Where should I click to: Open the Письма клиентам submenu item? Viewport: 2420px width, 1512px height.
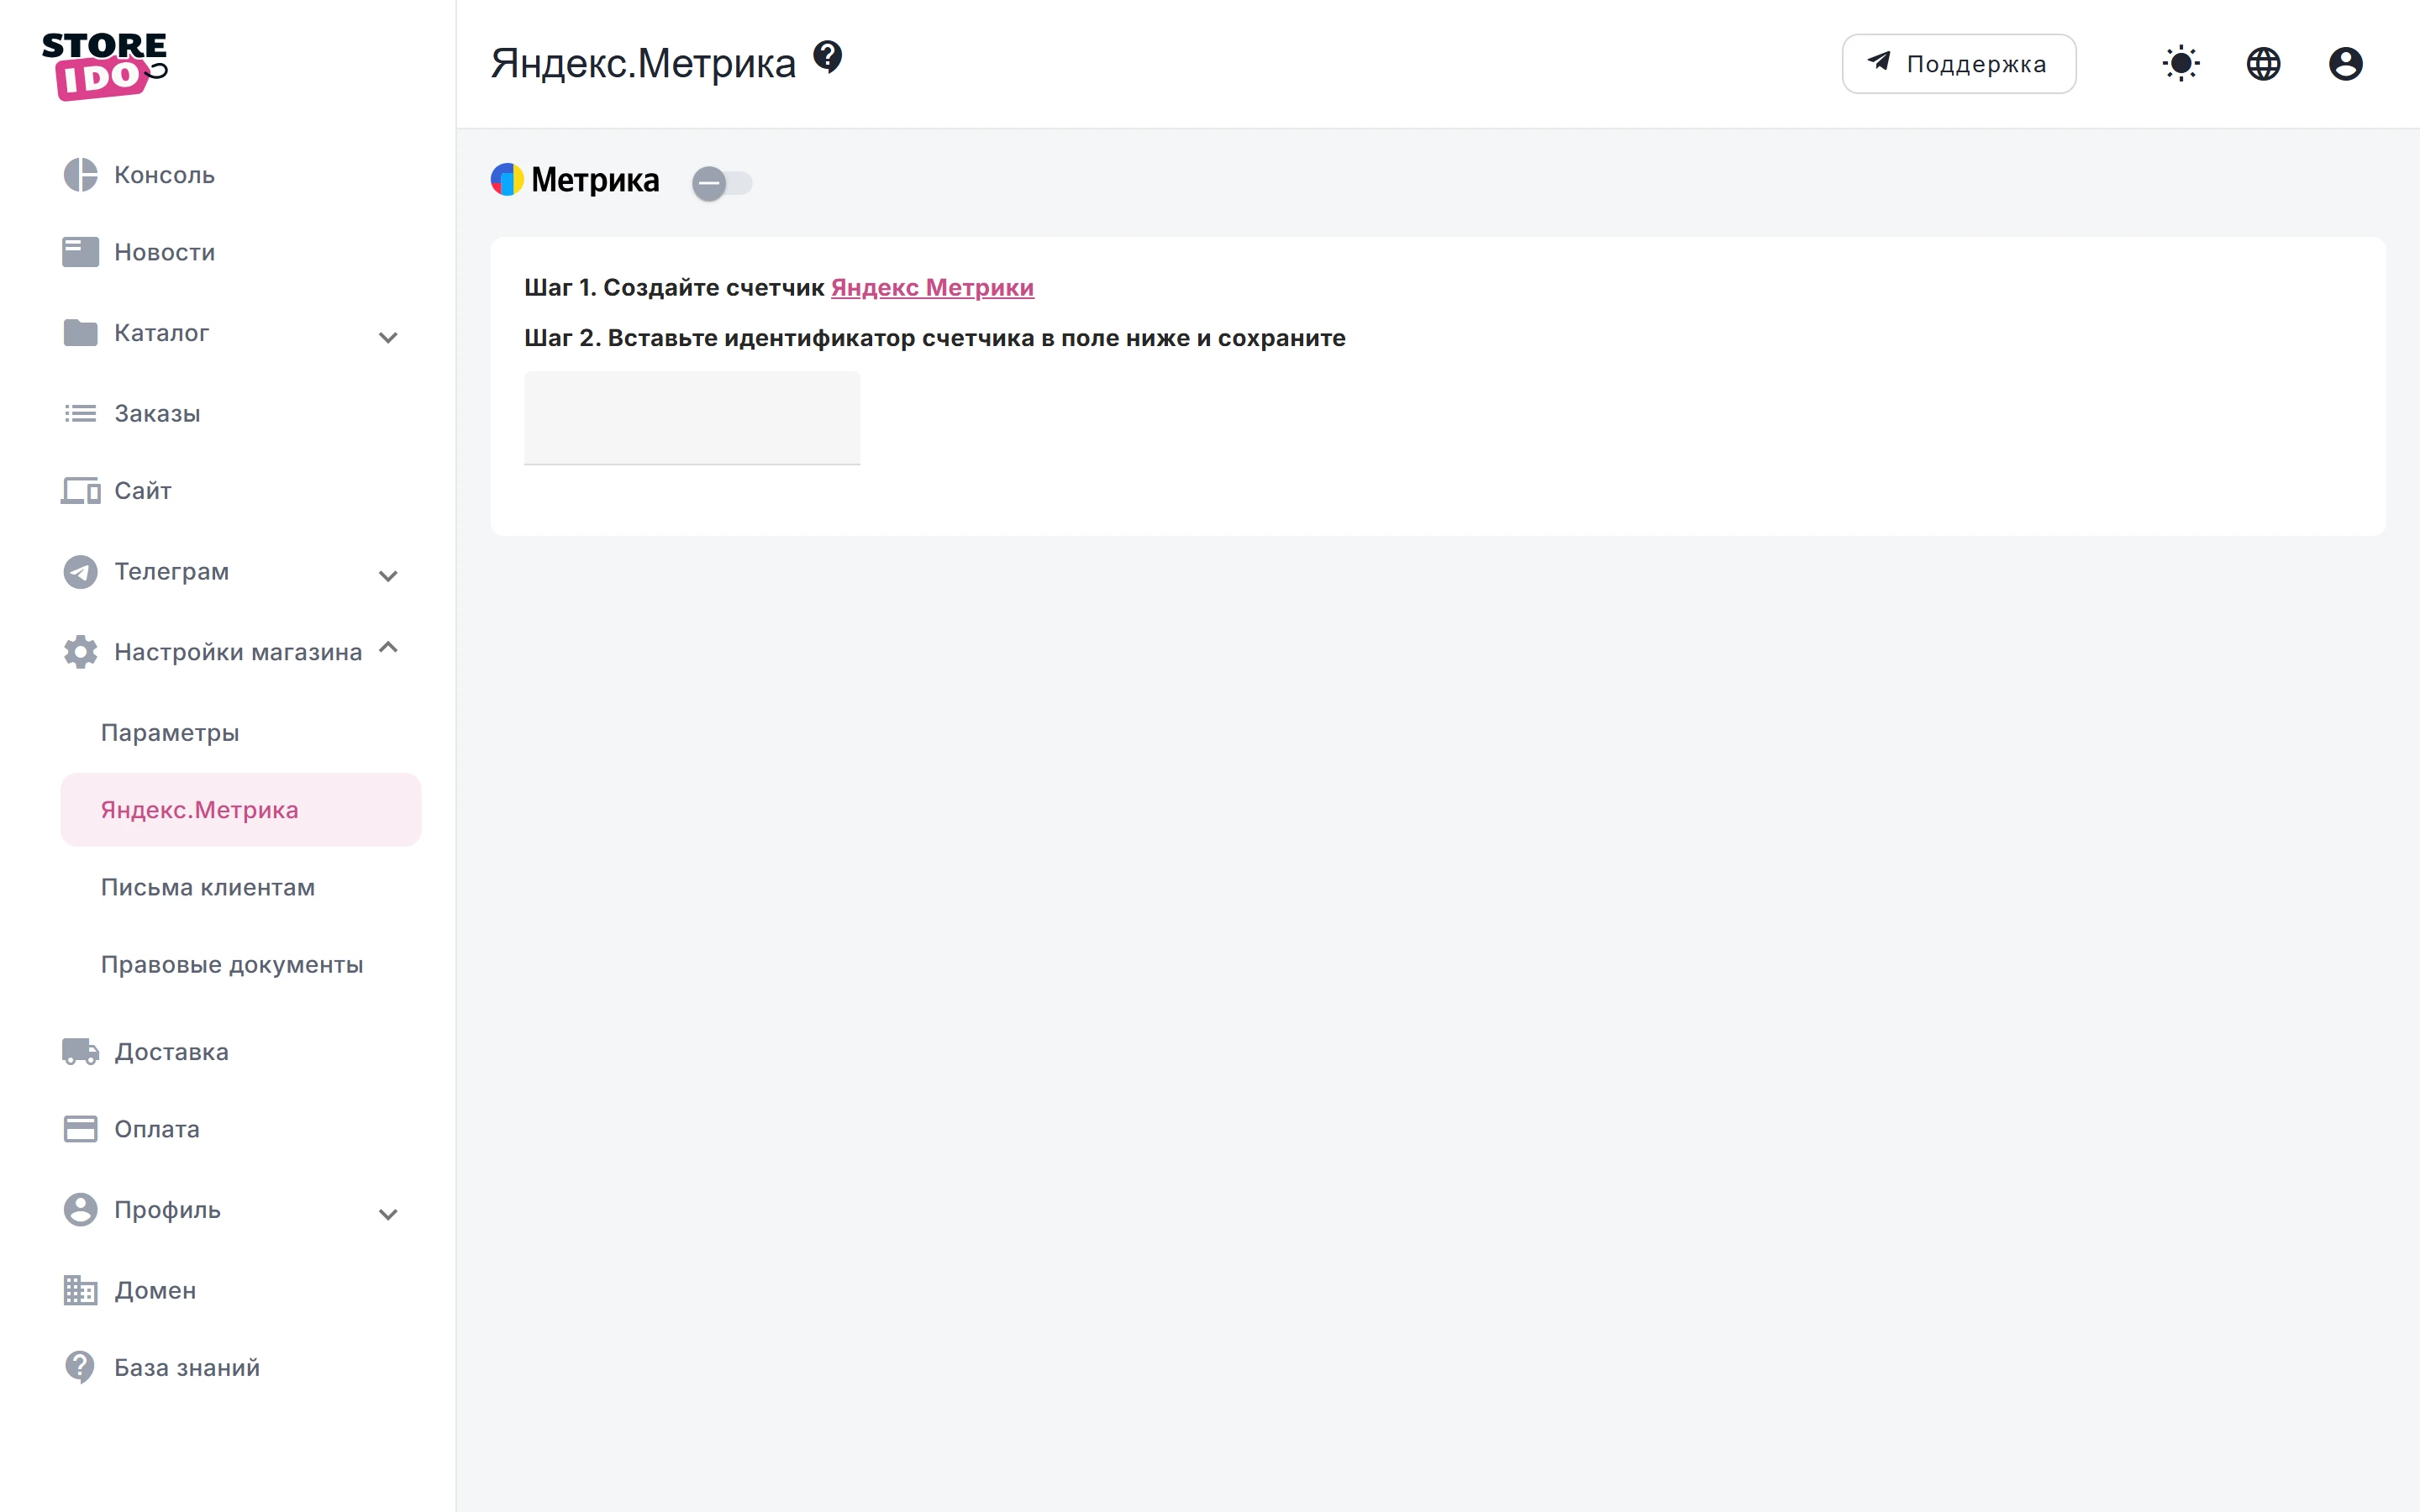241,887
